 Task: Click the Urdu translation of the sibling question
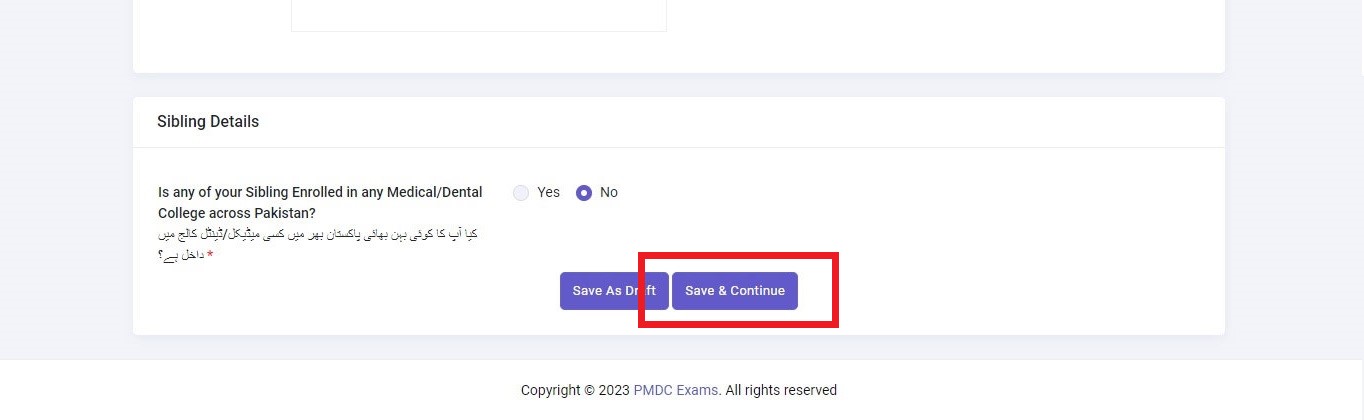pos(318,244)
